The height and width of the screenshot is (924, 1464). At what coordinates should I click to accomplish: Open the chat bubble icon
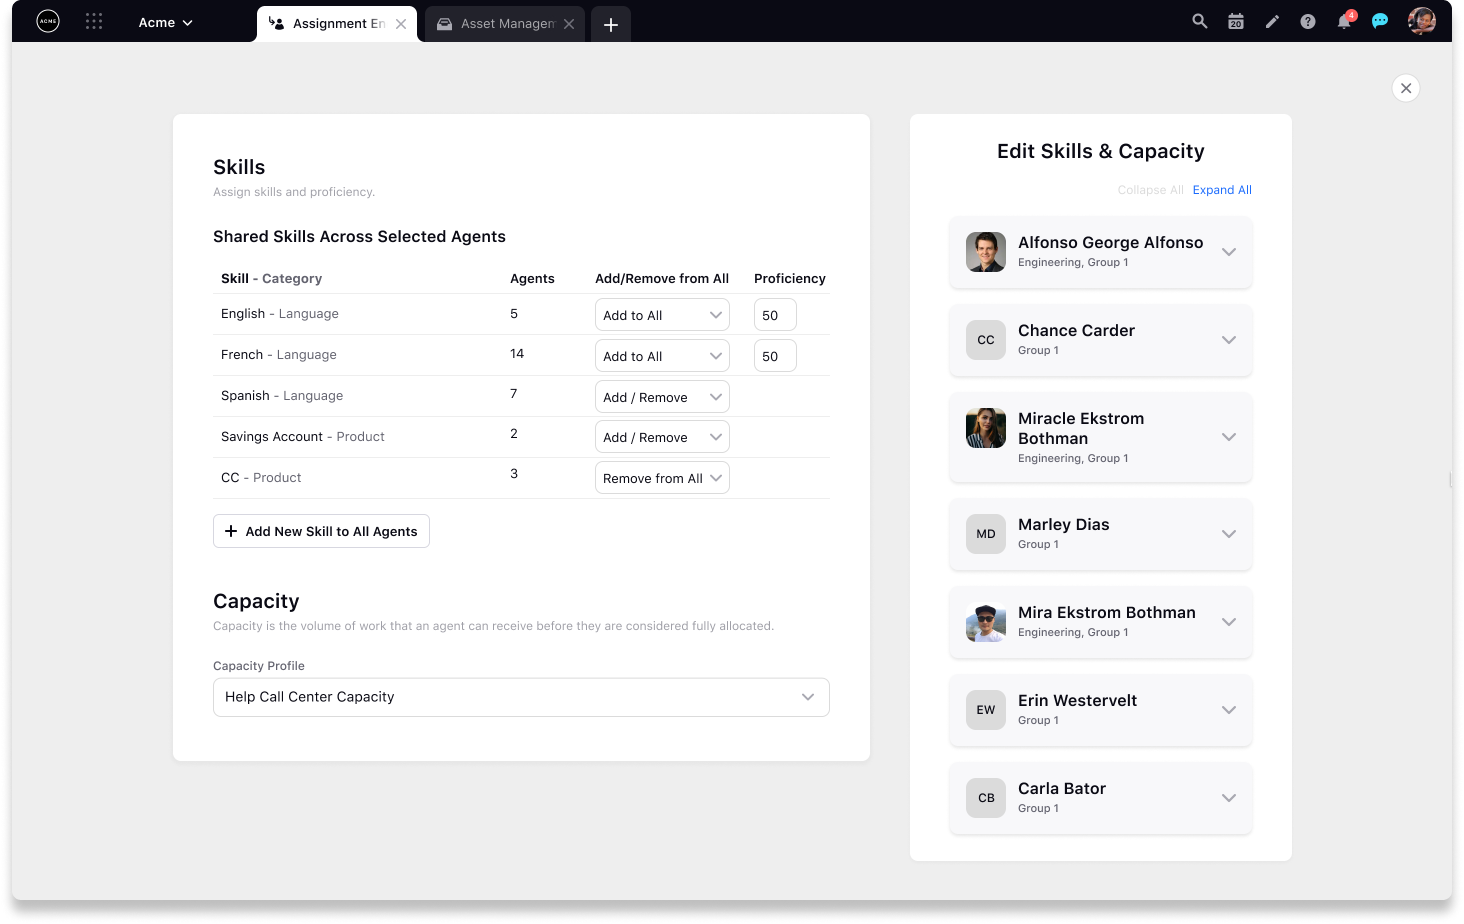(1380, 20)
